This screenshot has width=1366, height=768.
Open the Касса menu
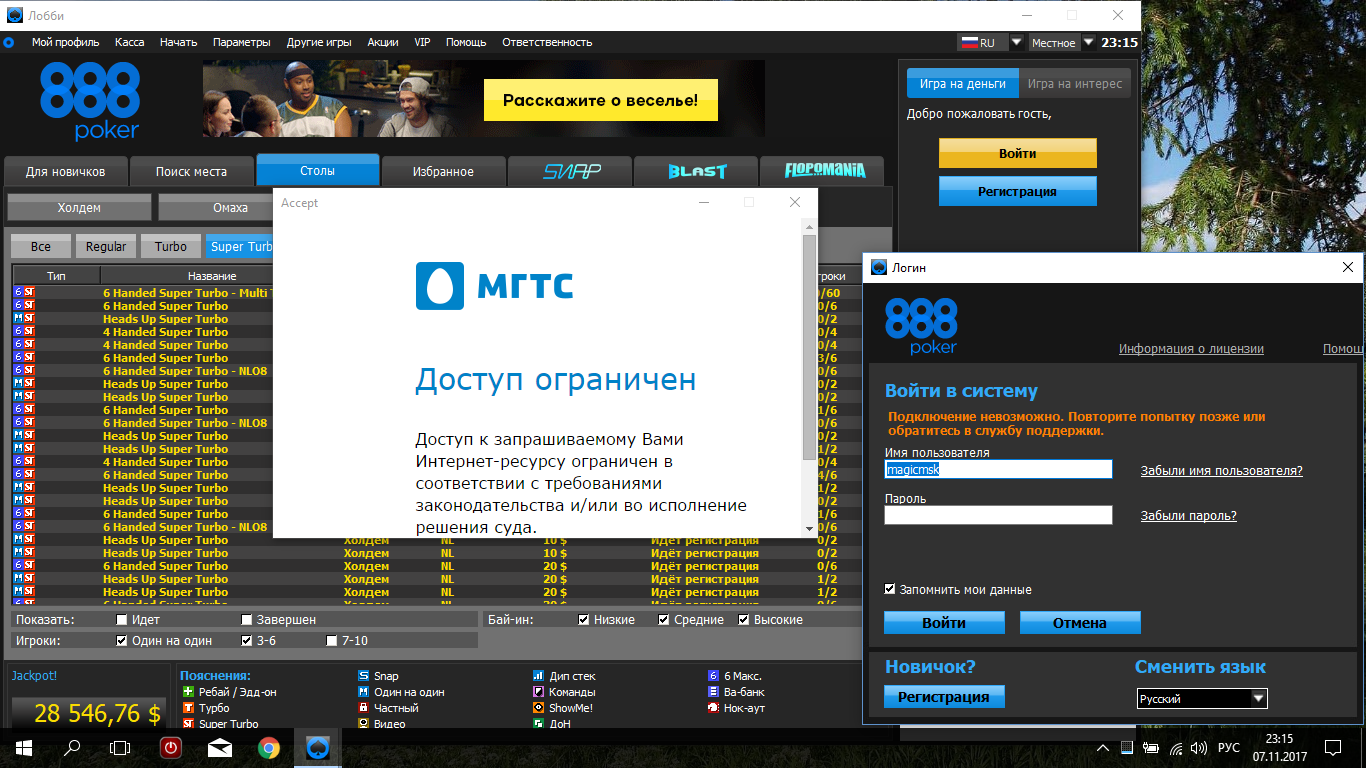(x=130, y=42)
